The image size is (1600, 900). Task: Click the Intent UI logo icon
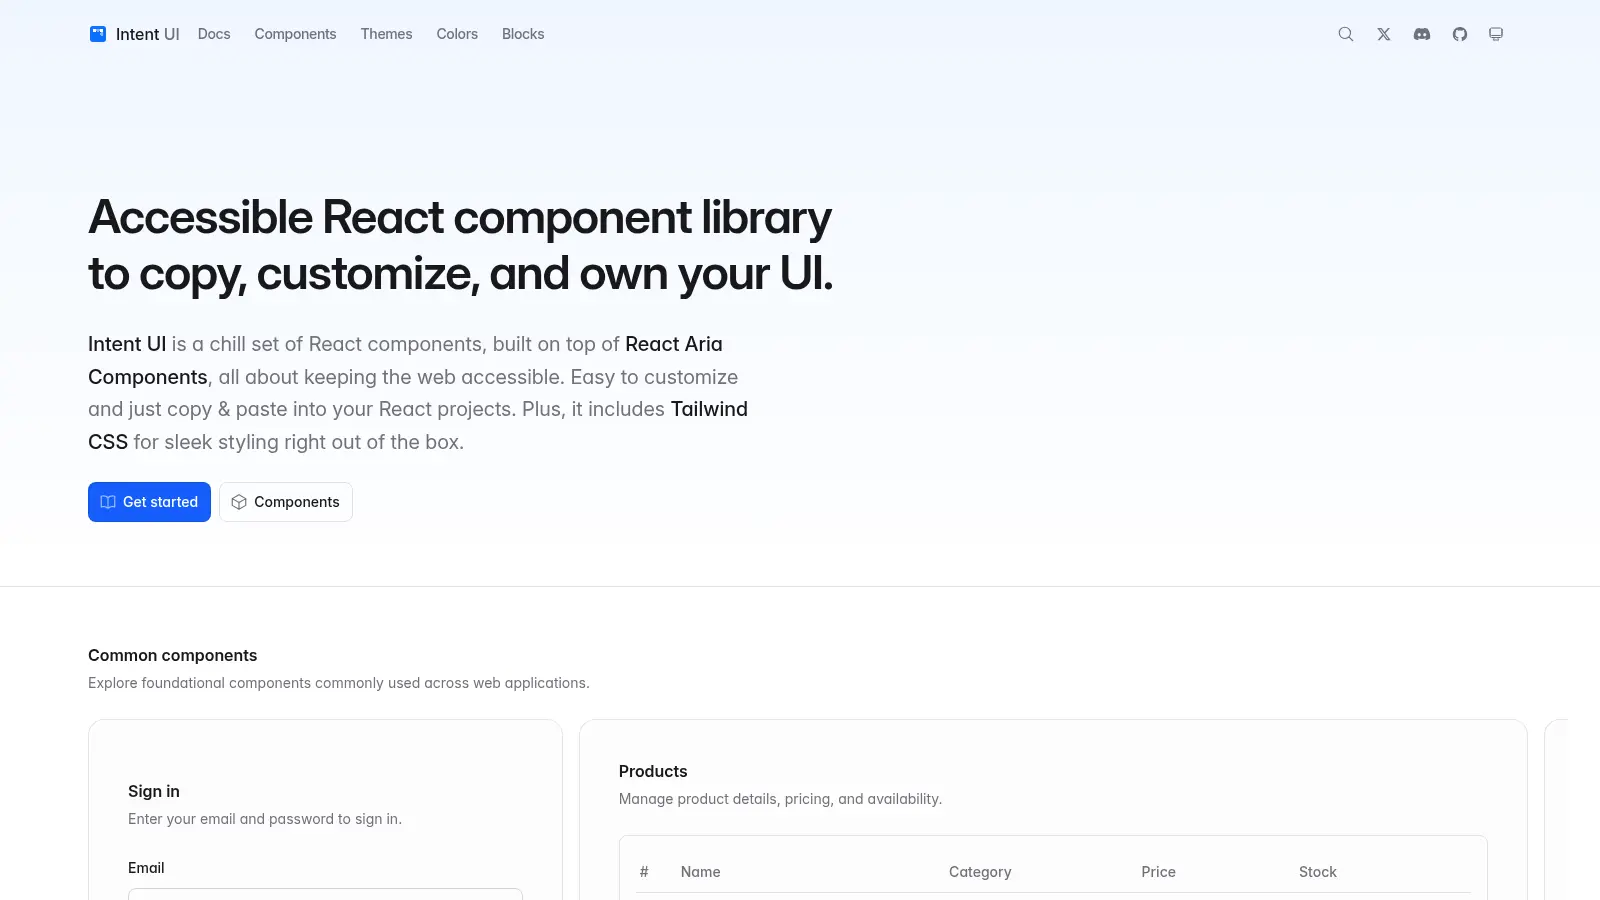pos(98,34)
